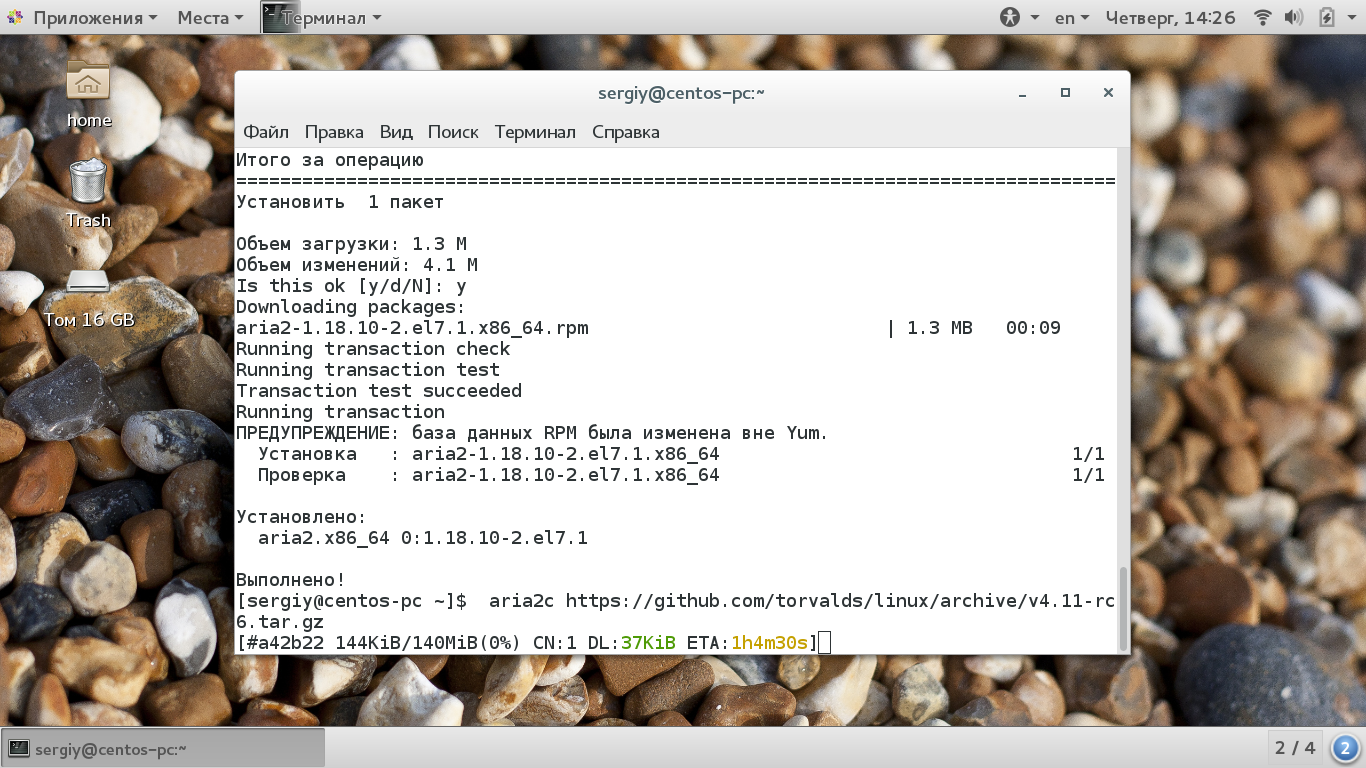The height and width of the screenshot is (768, 1366).
Task: Minimize the terminal window
Action: 1023,93
